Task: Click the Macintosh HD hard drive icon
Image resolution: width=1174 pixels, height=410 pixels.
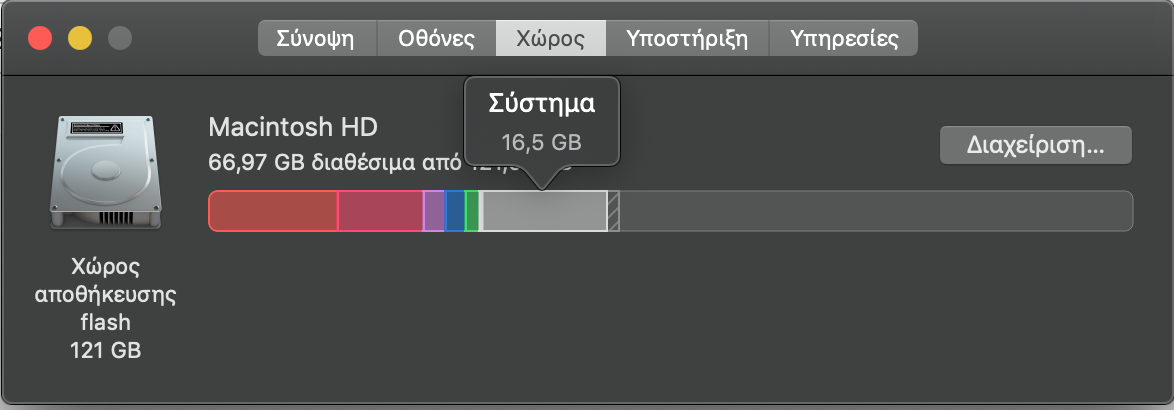Action: (x=105, y=172)
